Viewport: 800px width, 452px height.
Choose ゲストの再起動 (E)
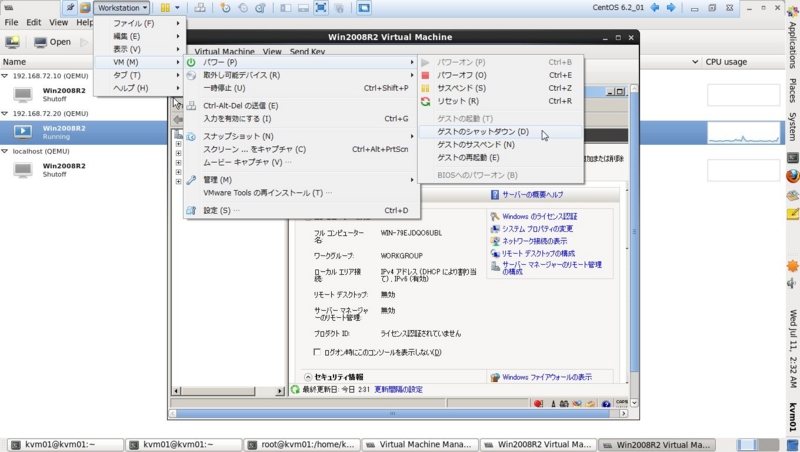(501, 158)
